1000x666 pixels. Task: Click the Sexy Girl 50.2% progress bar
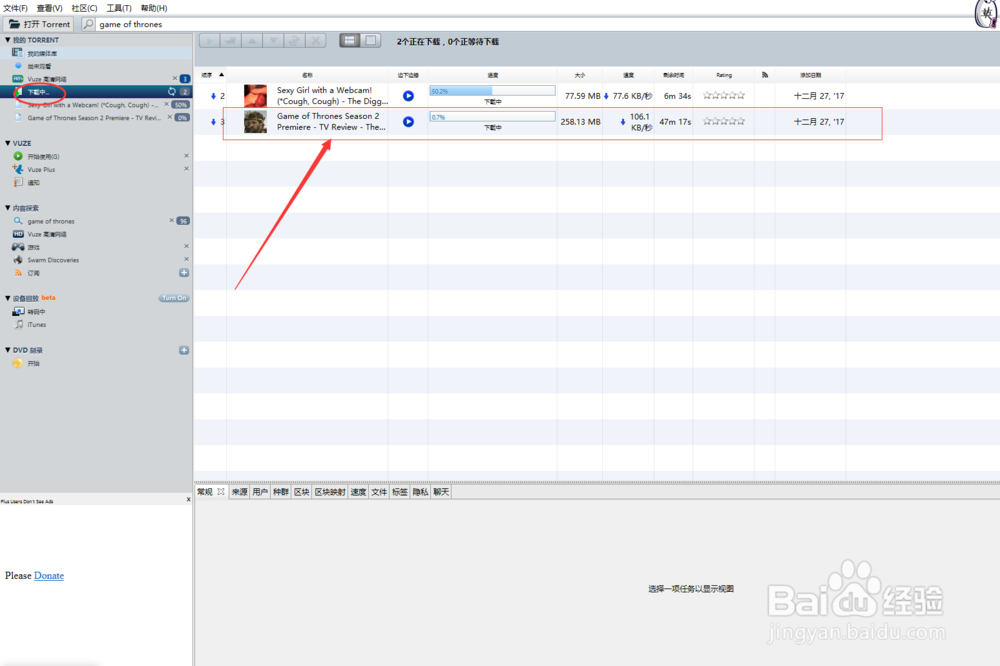[492, 91]
